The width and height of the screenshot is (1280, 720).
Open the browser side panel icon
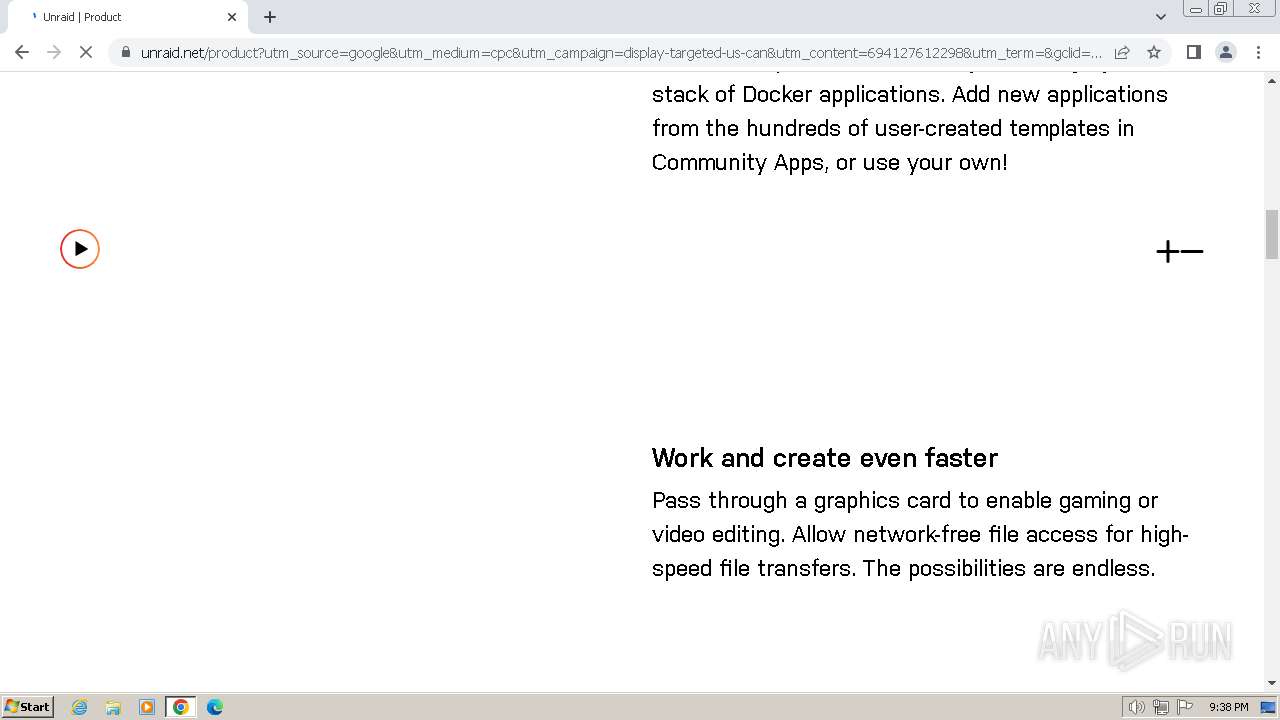pos(1193,52)
